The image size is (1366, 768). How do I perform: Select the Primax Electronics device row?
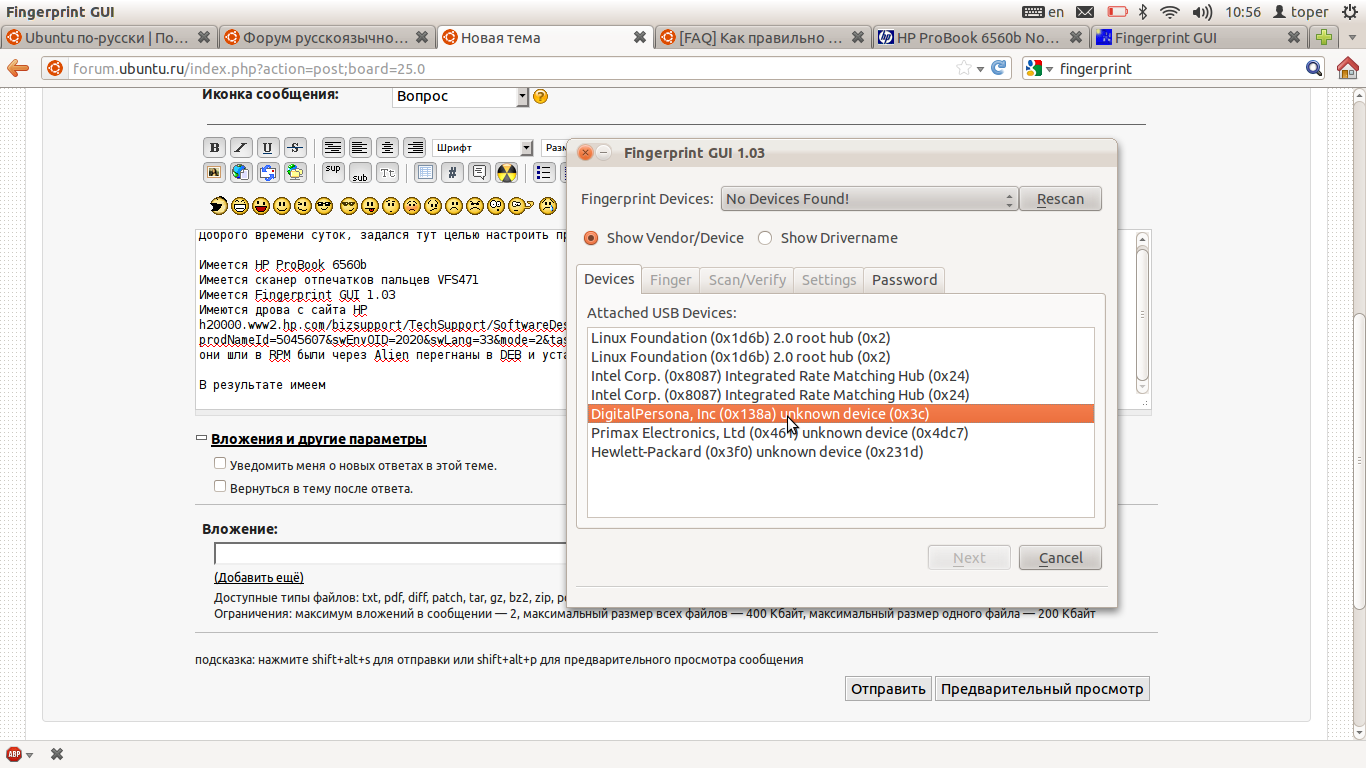tap(841, 433)
